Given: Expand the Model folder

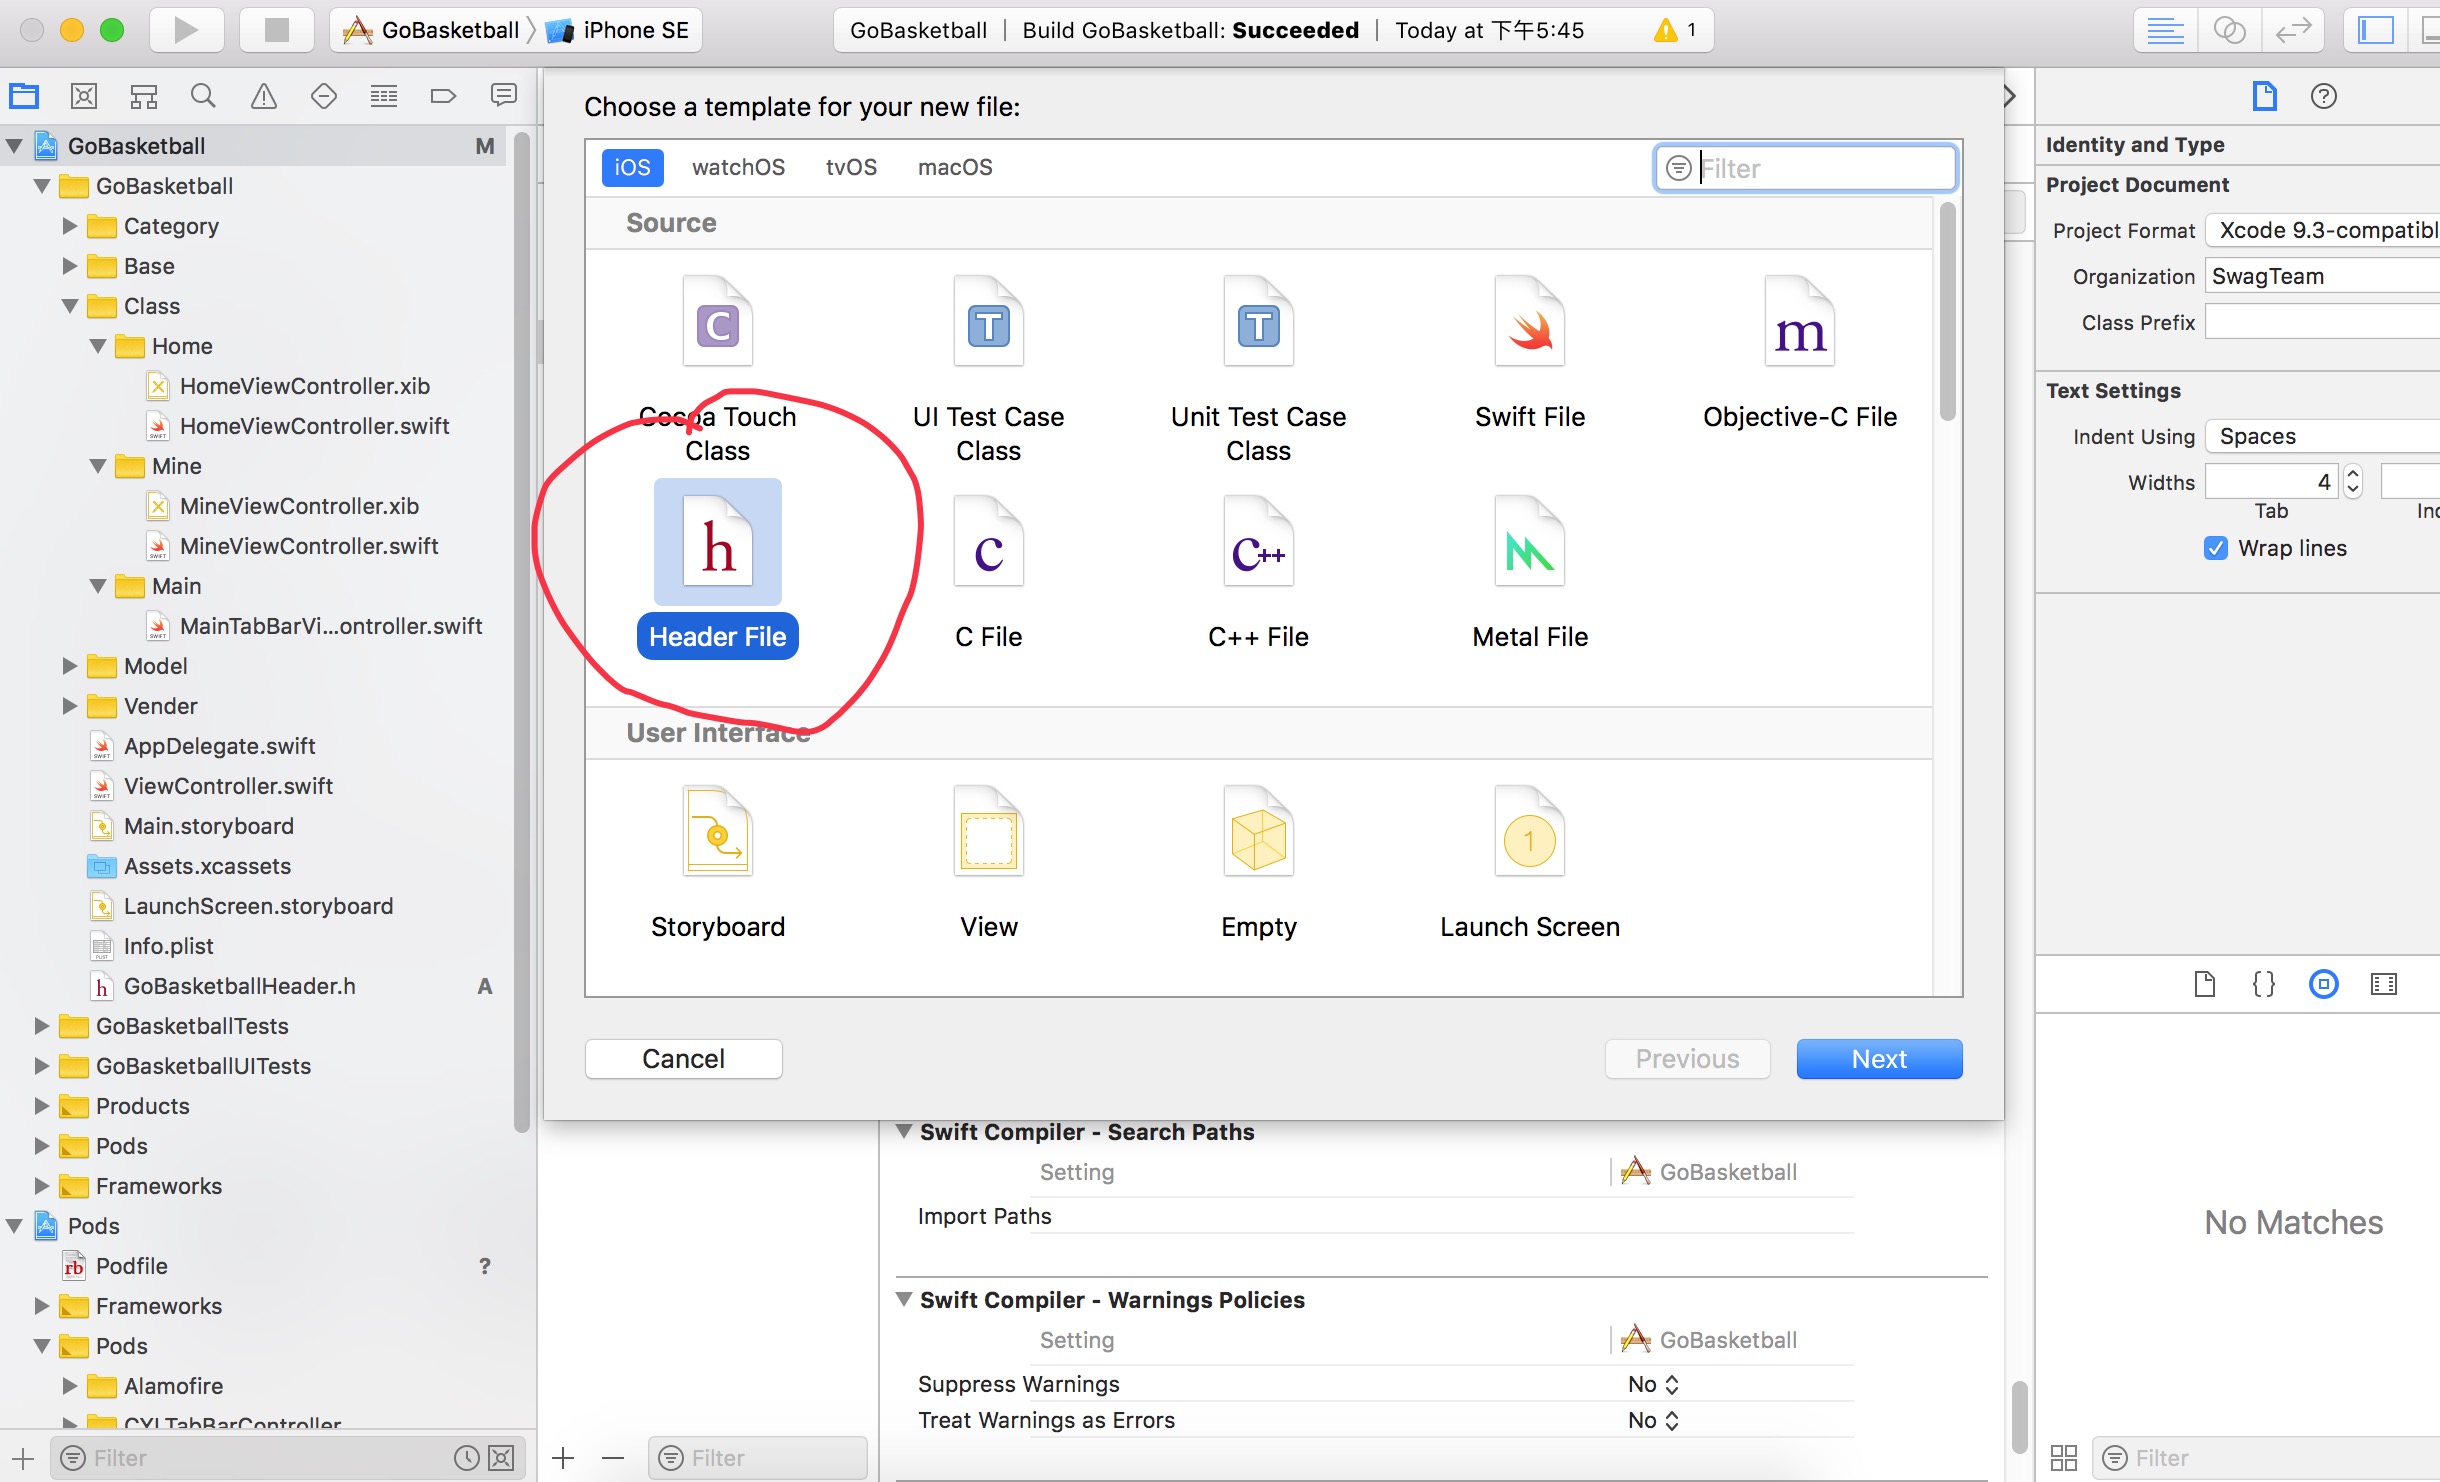Looking at the screenshot, I should coord(70,666).
